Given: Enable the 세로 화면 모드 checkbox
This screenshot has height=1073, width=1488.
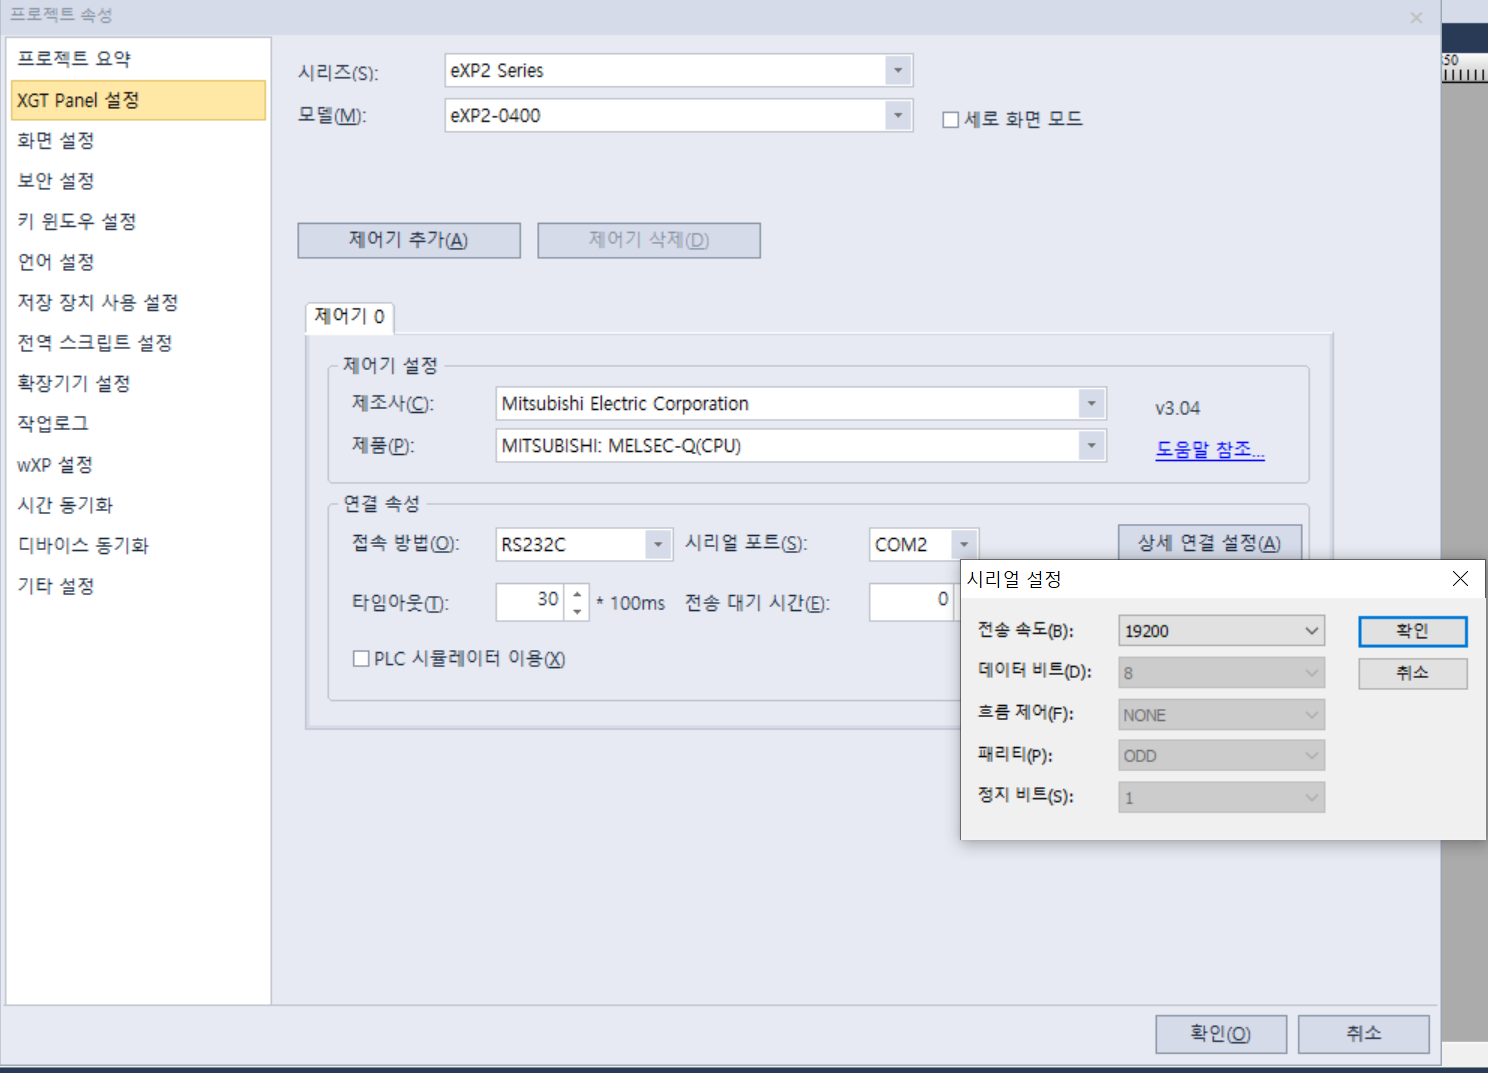Looking at the screenshot, I should click(x=950, y=118).
